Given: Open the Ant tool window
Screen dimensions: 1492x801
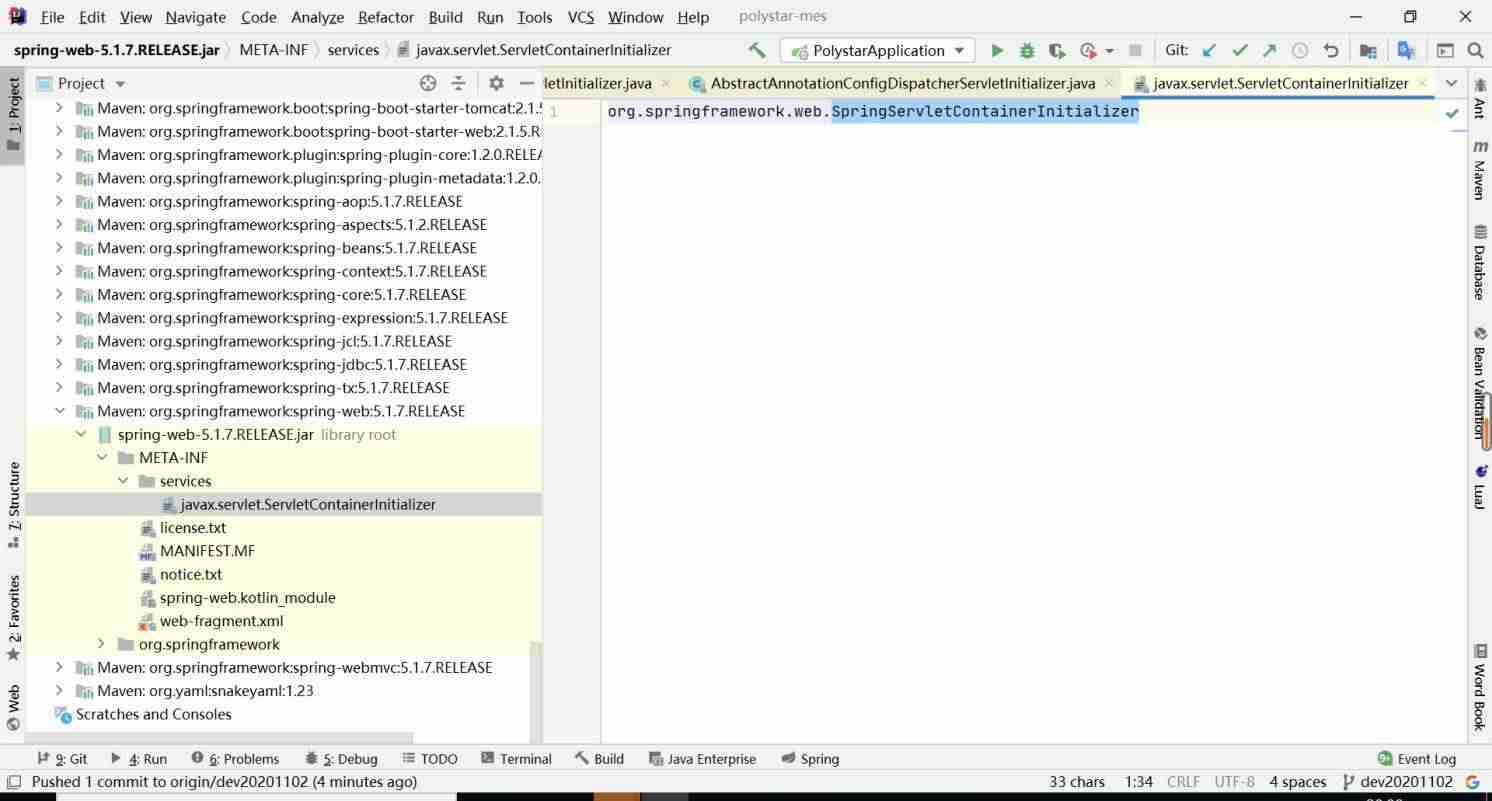Looking at the screenshot, I should [x=1479, y=99].
